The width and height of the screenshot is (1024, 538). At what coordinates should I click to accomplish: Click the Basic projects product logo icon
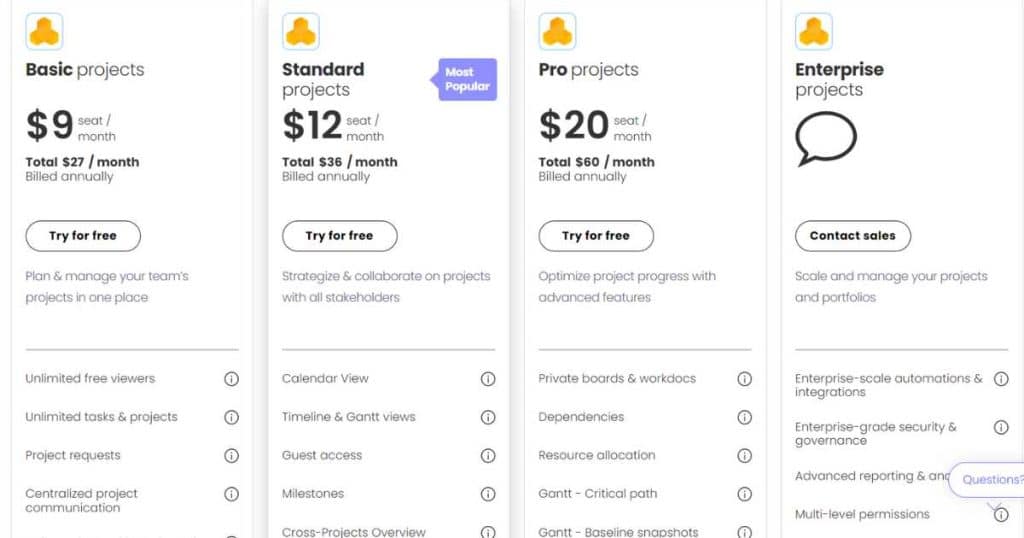tap(44, 31)
